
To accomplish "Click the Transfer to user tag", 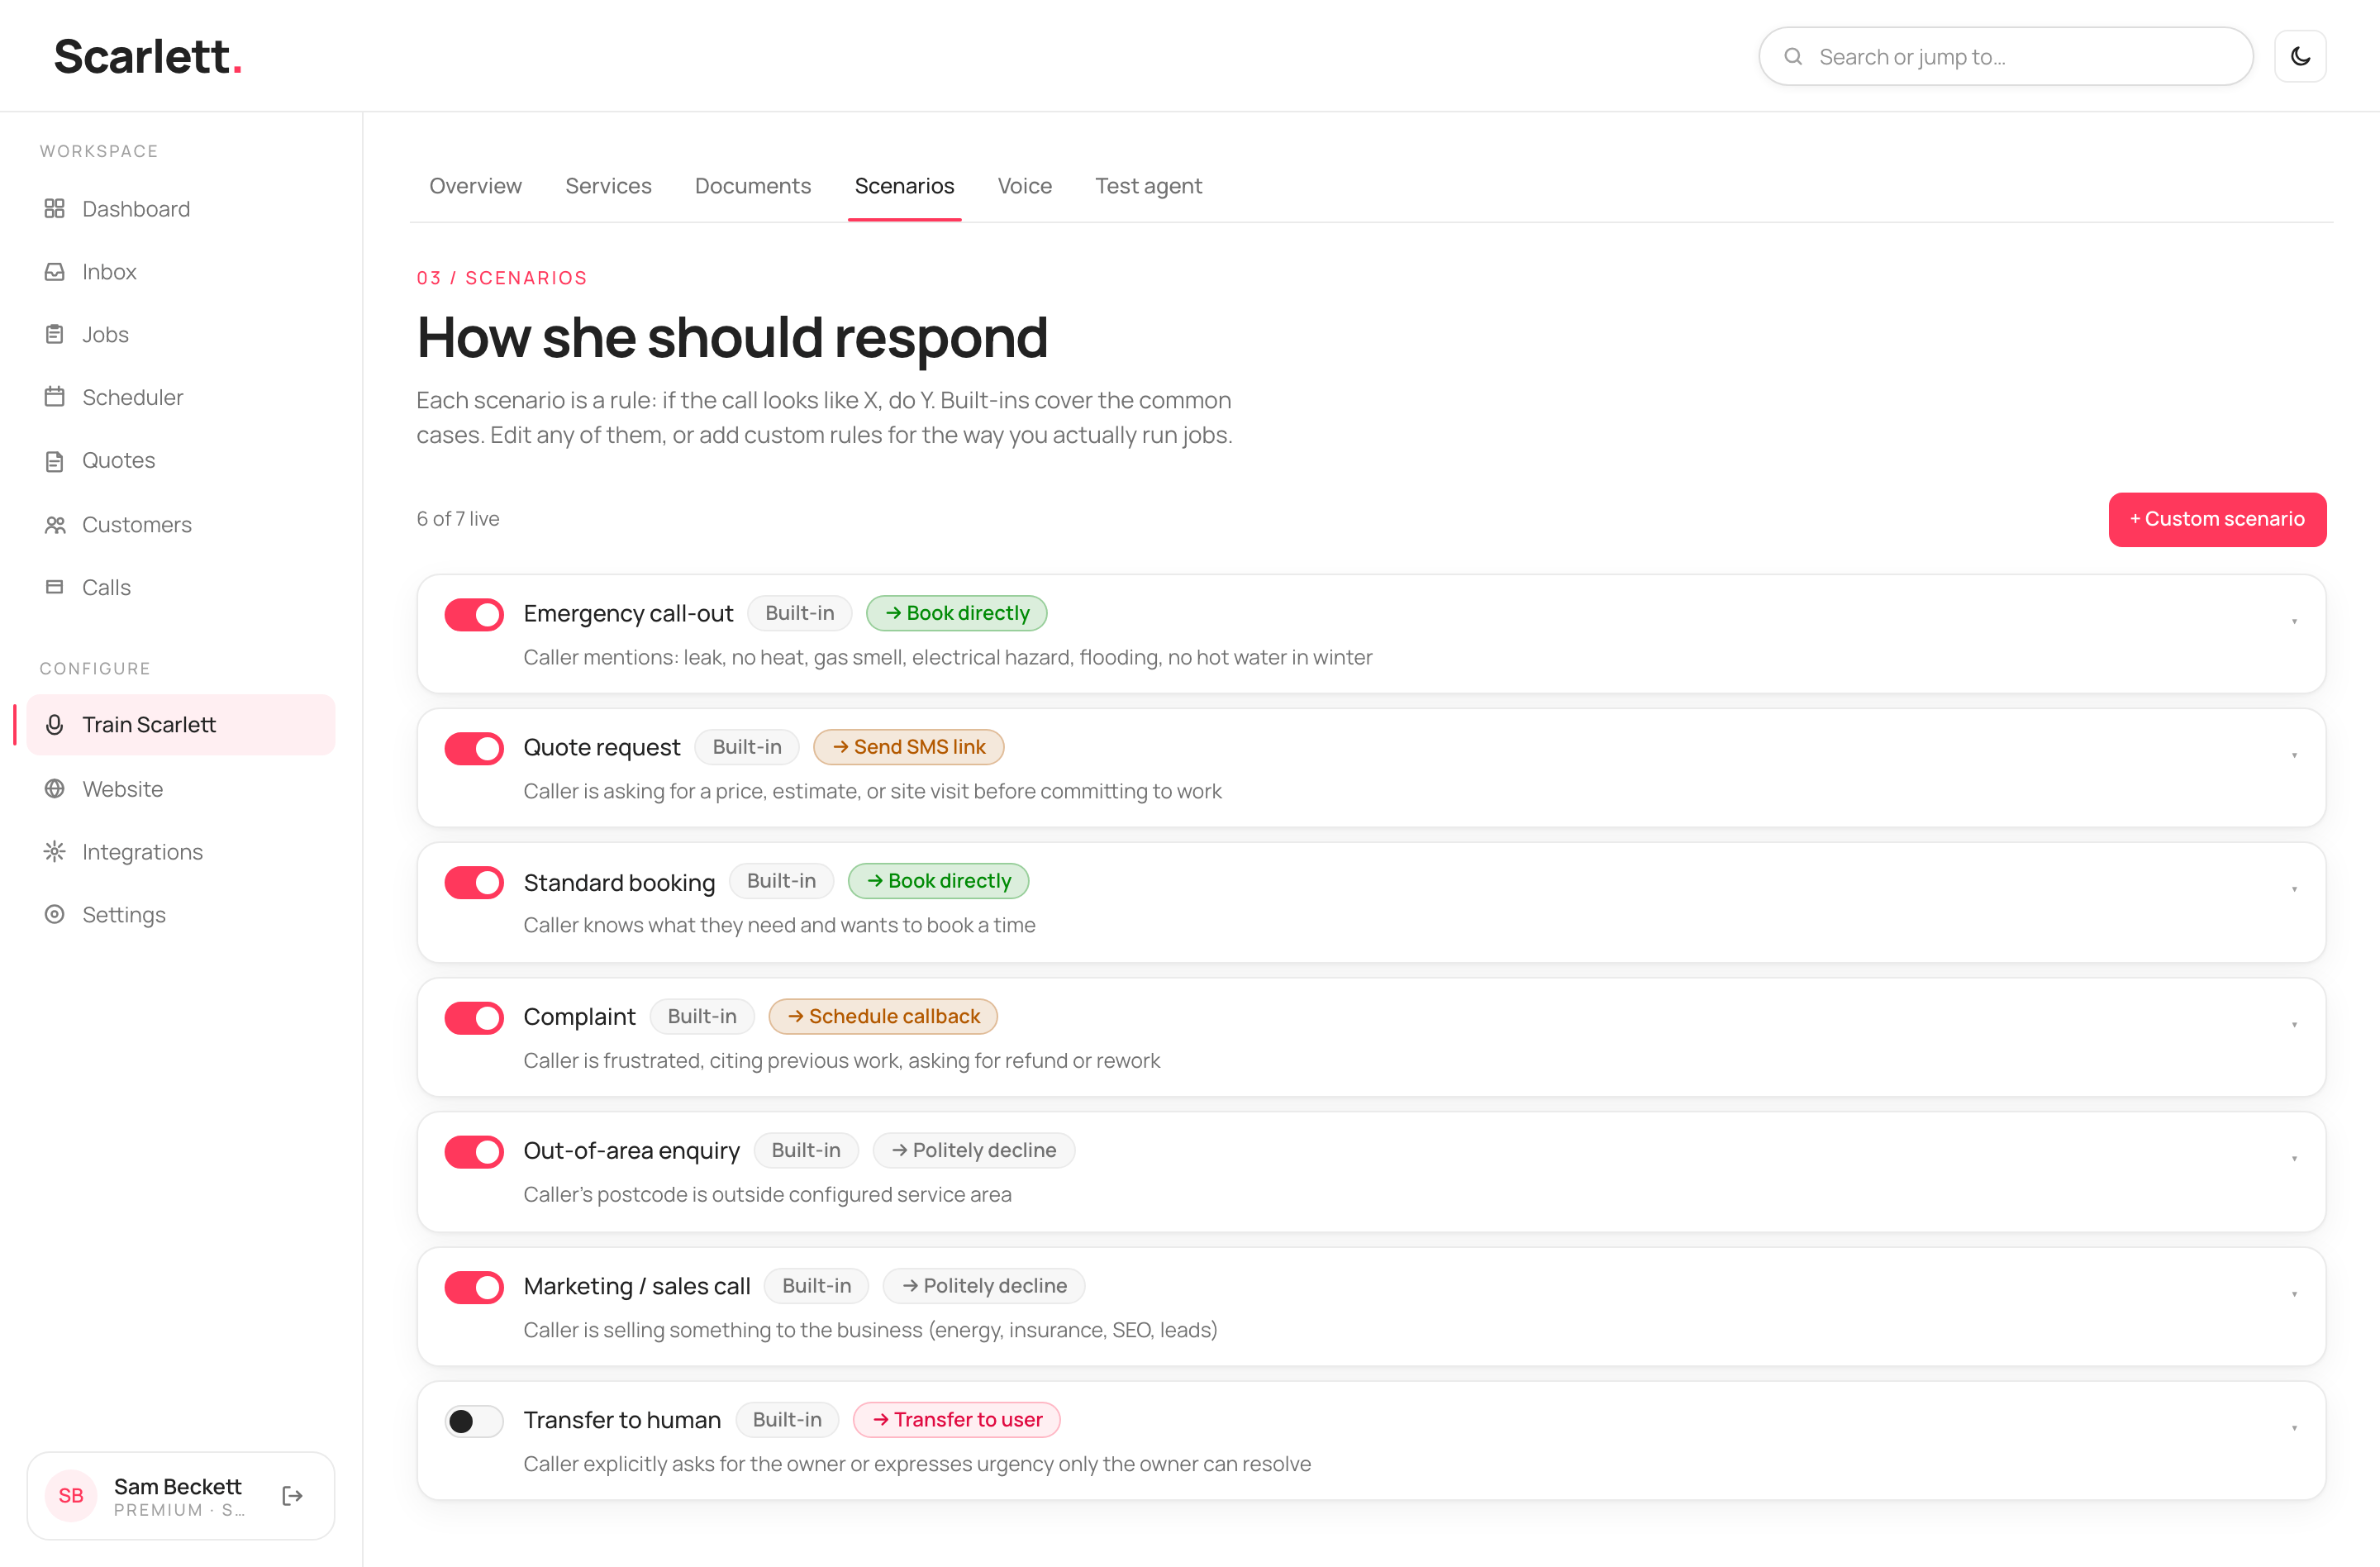I will (956, 1420).
